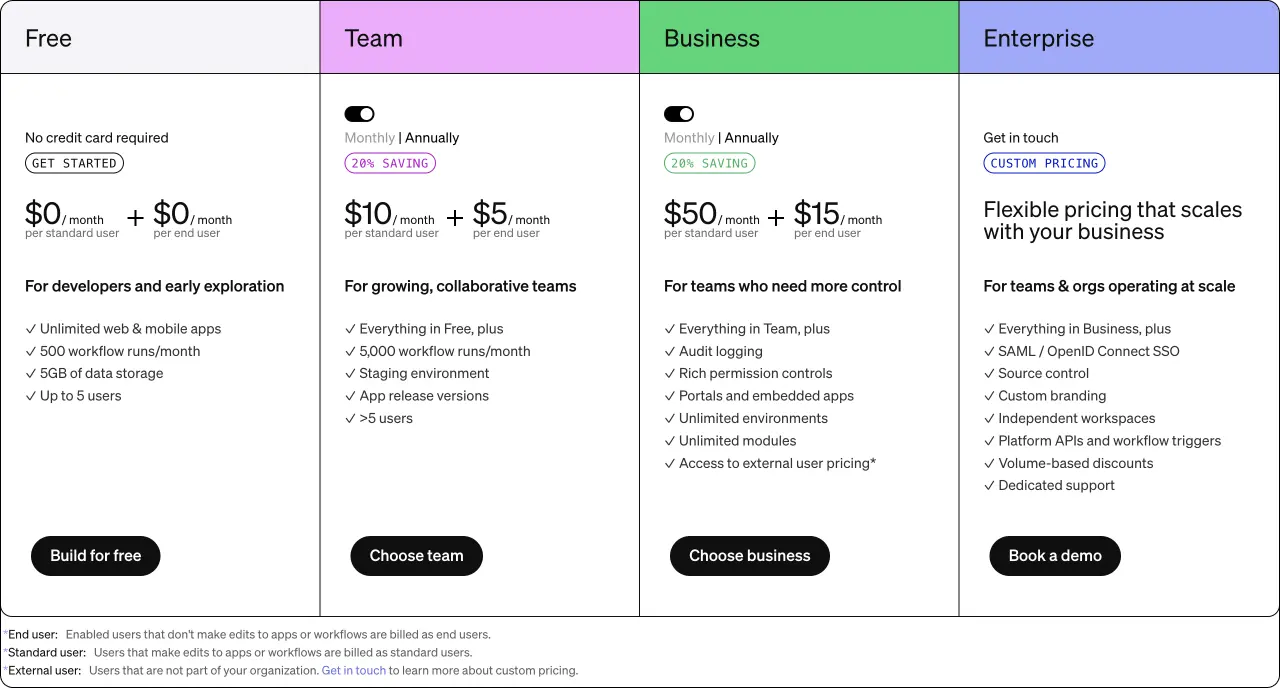
Task: Click checkmark next to Audit logging
Action: (x=670, y=351)
